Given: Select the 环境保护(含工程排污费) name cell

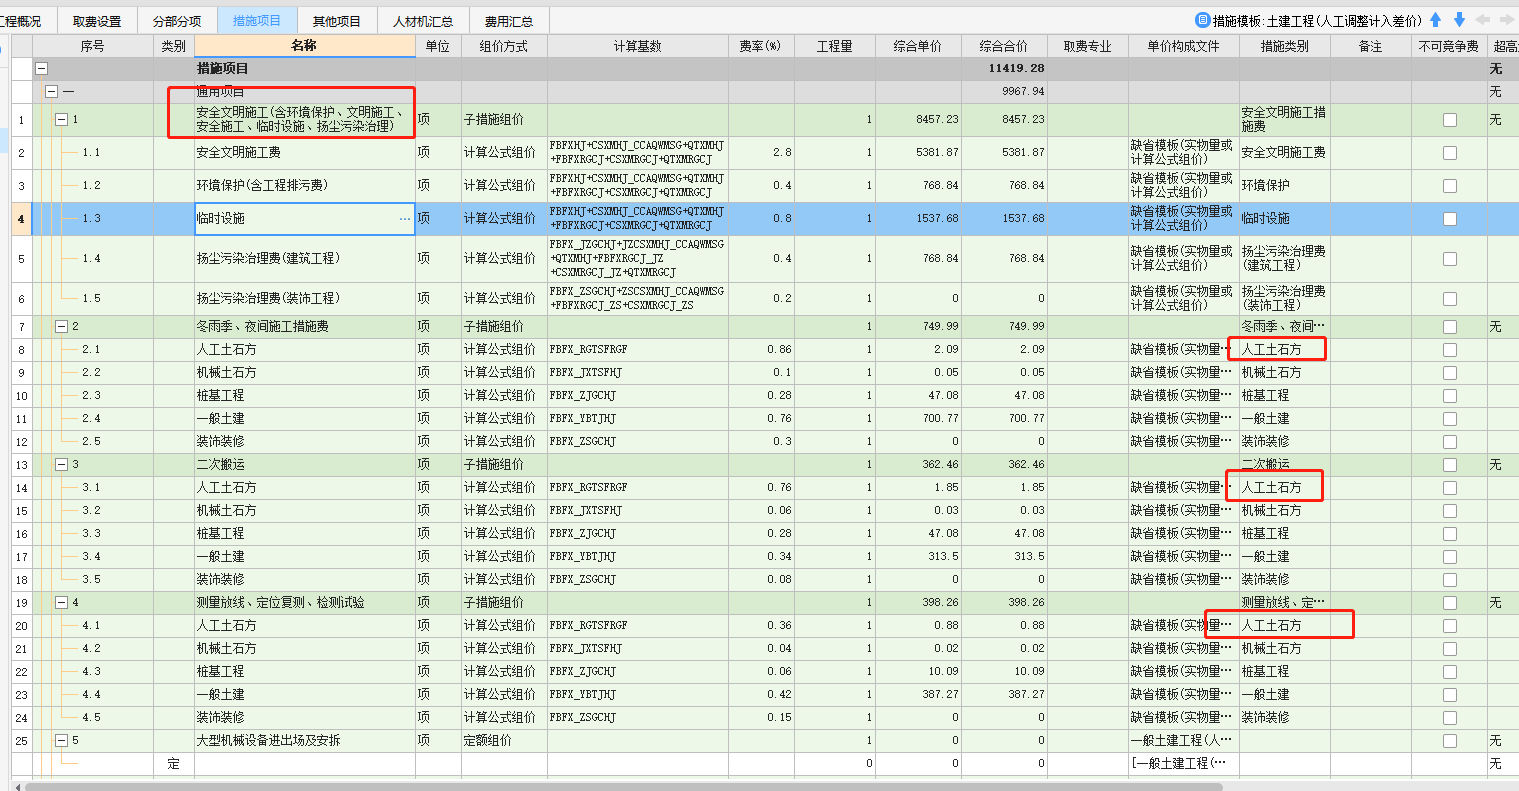Looking at the screenshot, I should [x=305, y=186].
